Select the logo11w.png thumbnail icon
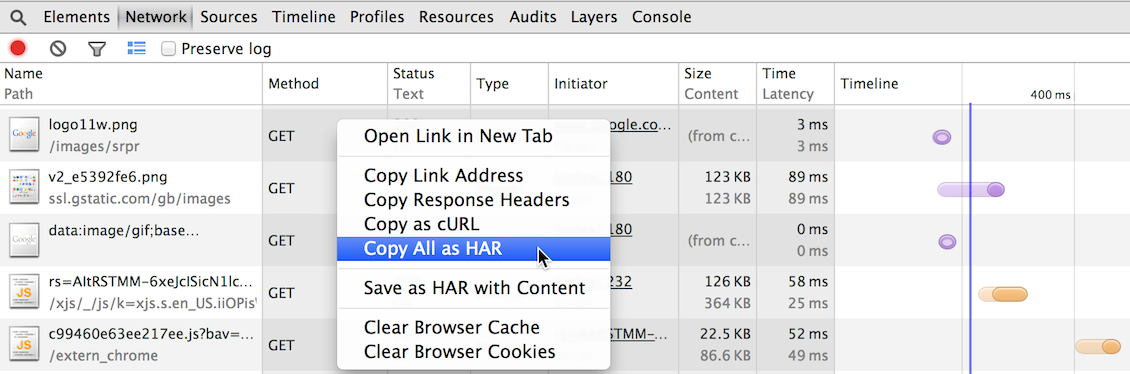Image resolution: width=1130 pixels, height=374 pixels. 24,135
